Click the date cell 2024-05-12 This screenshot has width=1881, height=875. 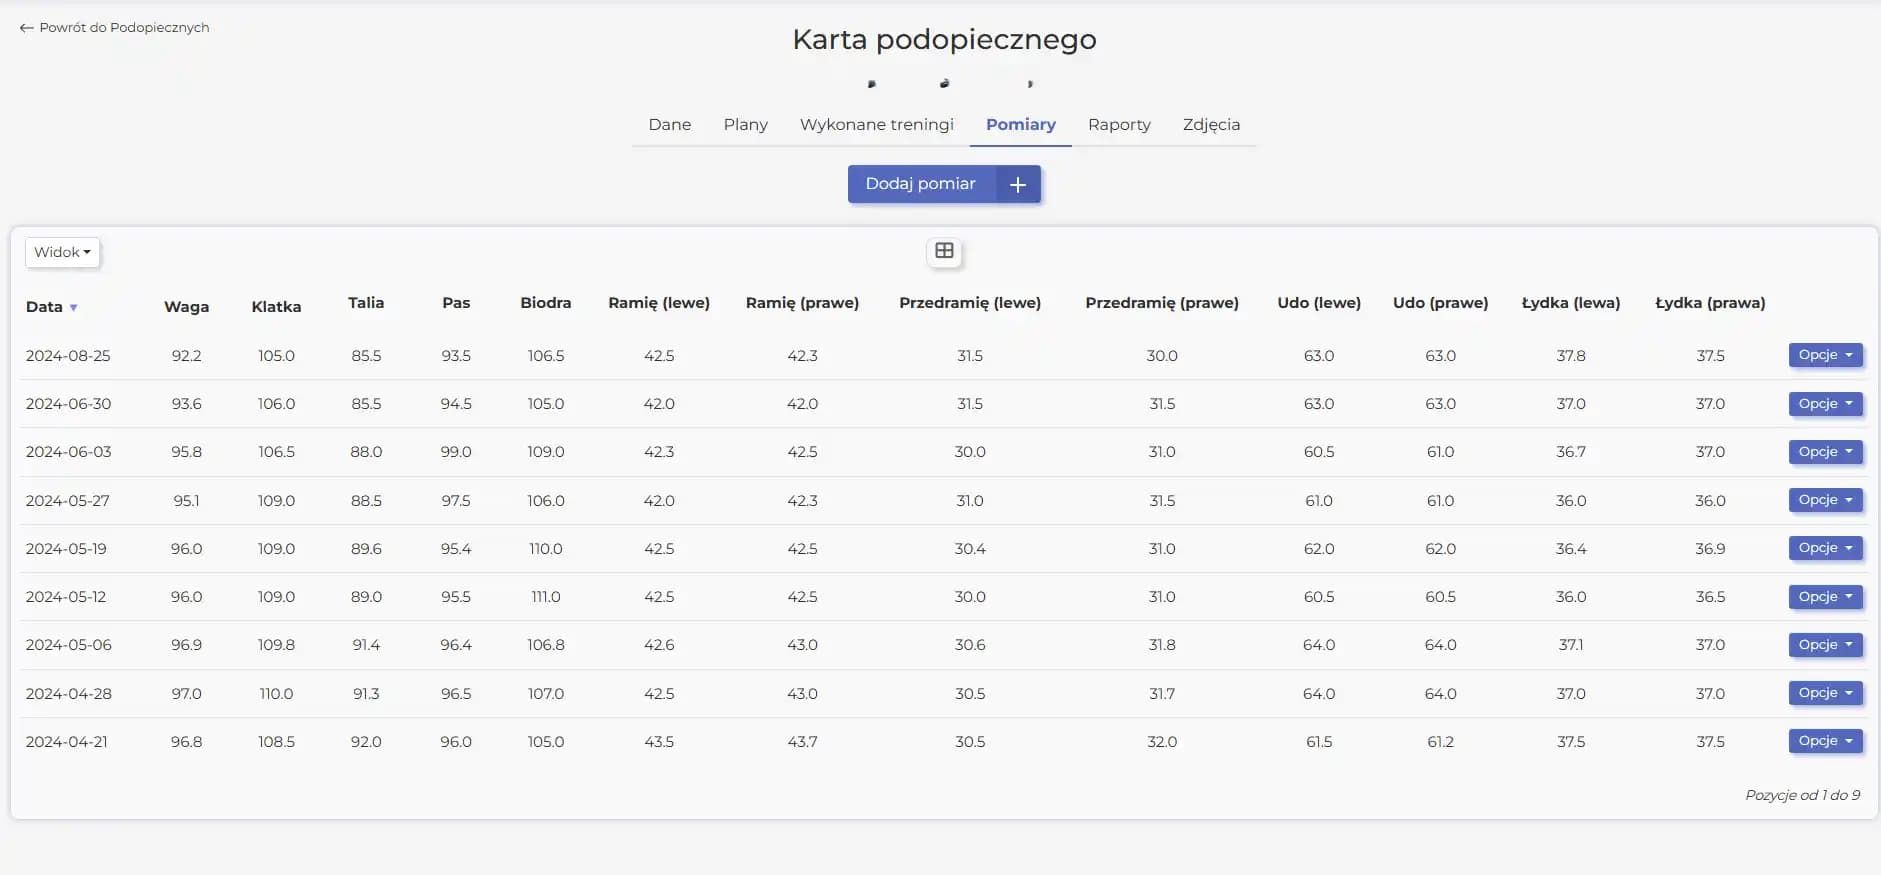pyautogui.click(x=66, y=597)
